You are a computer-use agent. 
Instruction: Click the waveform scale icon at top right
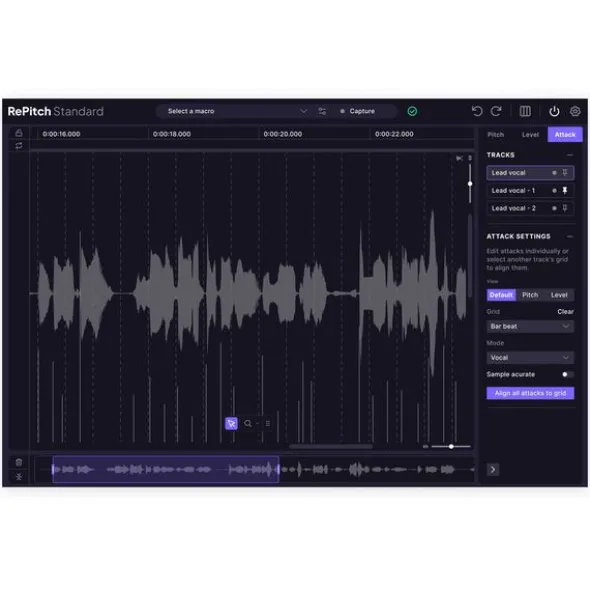click(459, 158)
